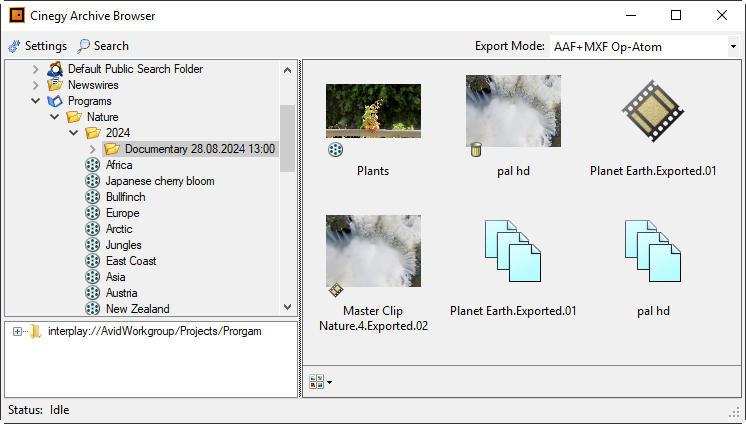The image size is (746, 424).
Task: Click the Nature folder icon
Action: (74, 117)
